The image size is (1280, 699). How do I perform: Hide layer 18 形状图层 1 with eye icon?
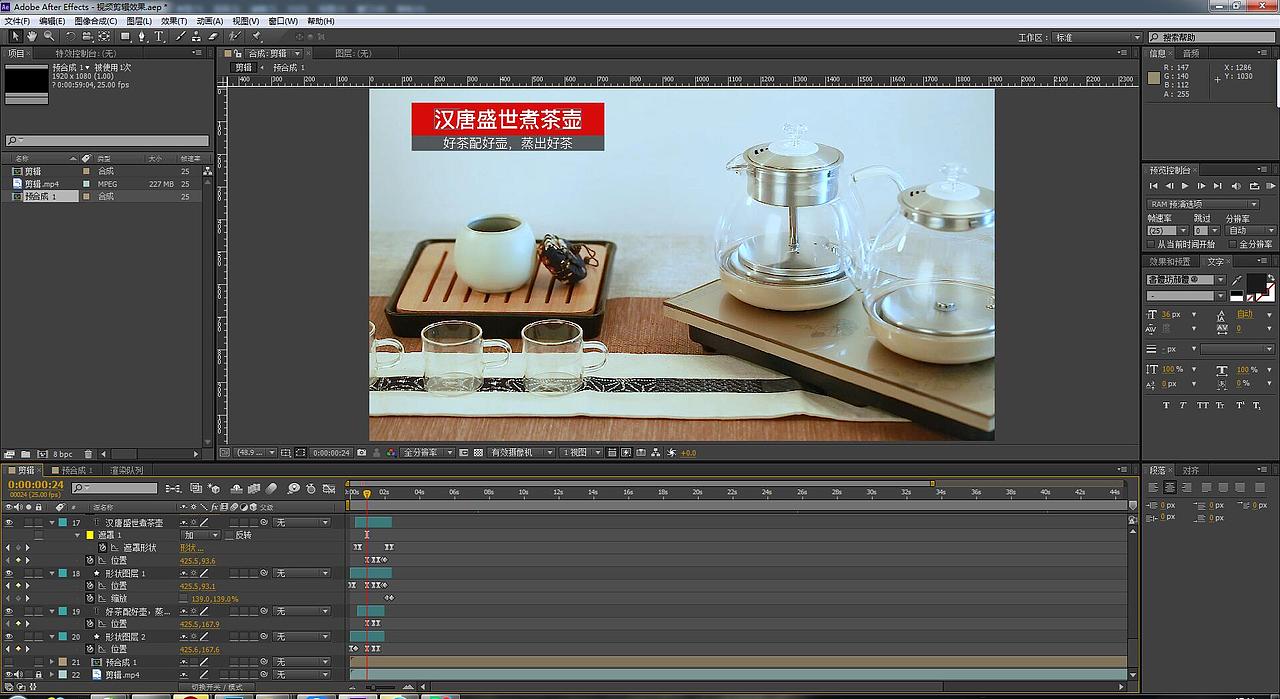point(9,573)
